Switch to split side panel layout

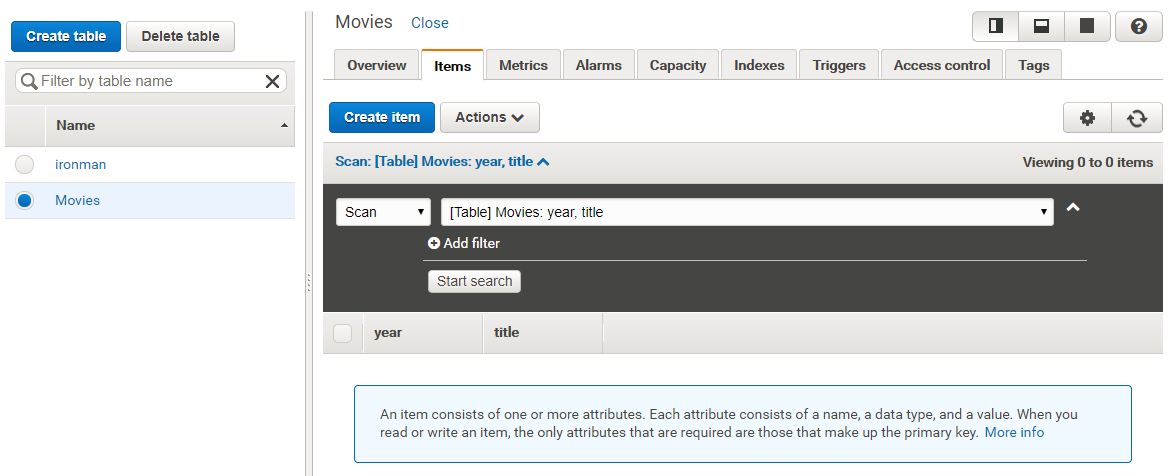coord(995,27)
